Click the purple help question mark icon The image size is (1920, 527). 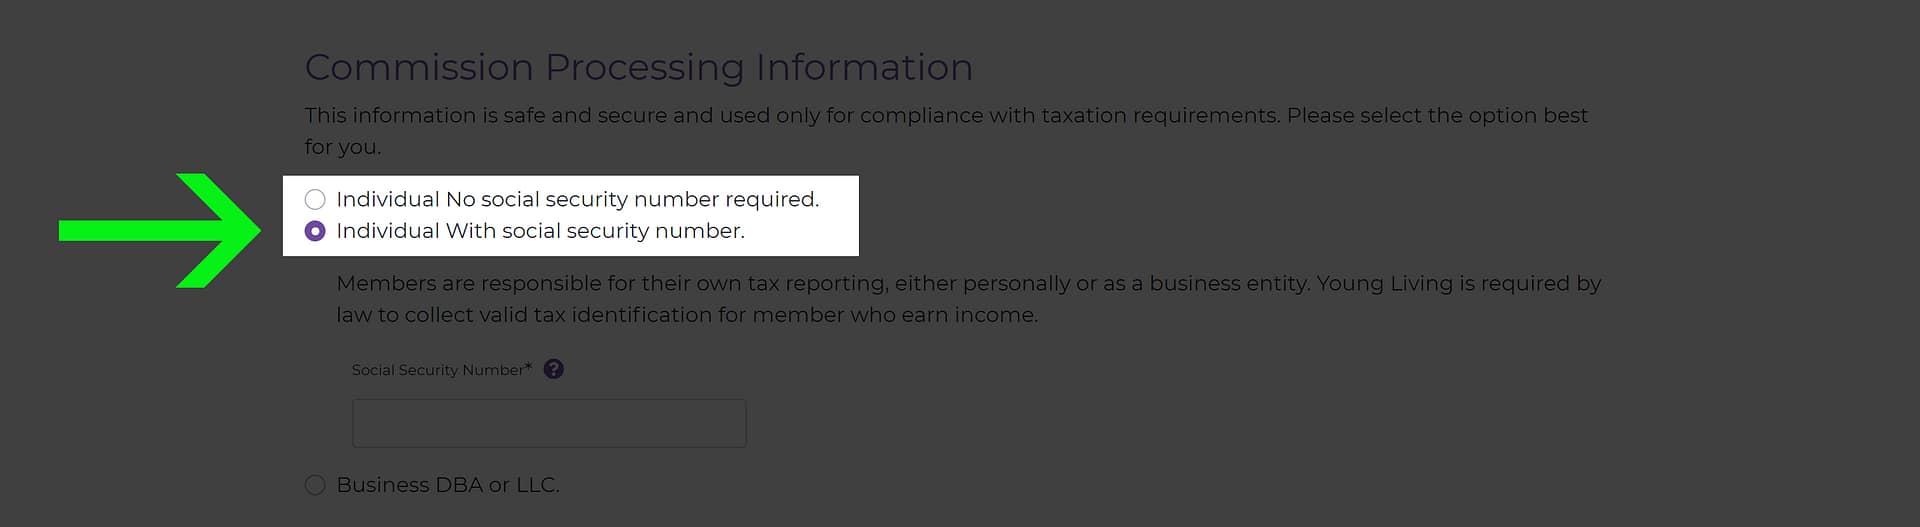pos(553,369)
